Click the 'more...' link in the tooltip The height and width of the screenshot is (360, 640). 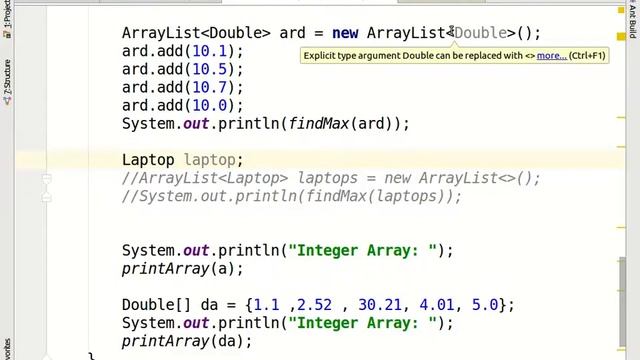(551, 56)
